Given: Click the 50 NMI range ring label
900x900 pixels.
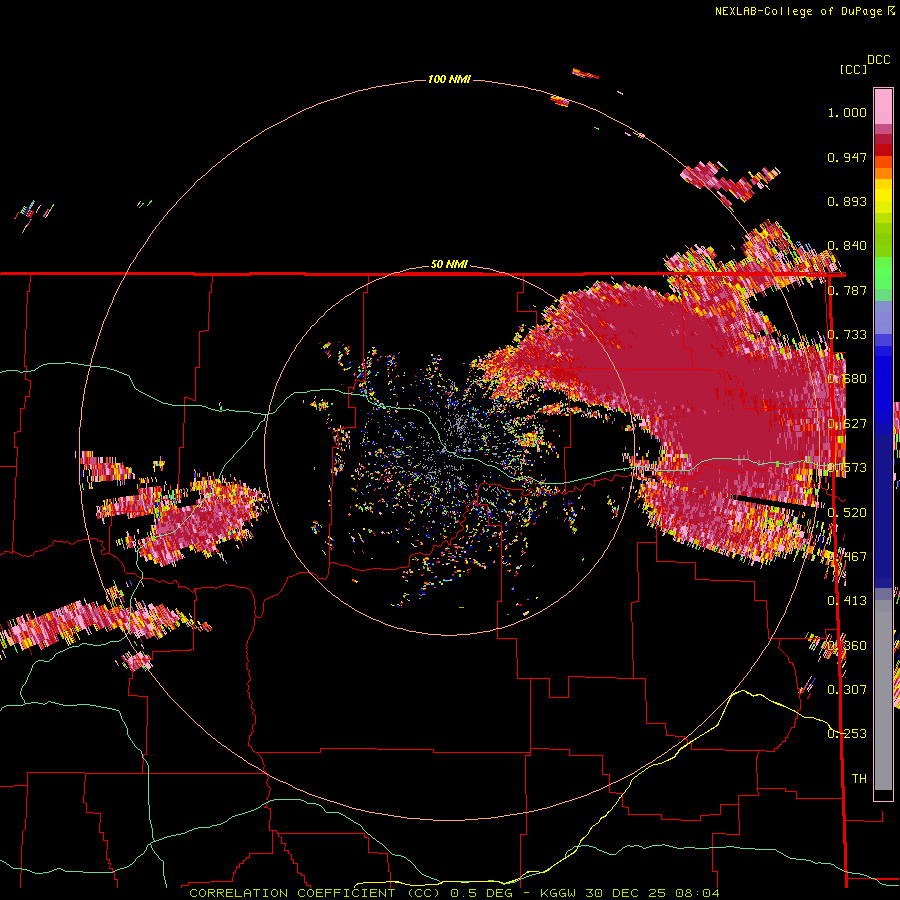Looking at the screenshot, I should [x=449, y=264].
